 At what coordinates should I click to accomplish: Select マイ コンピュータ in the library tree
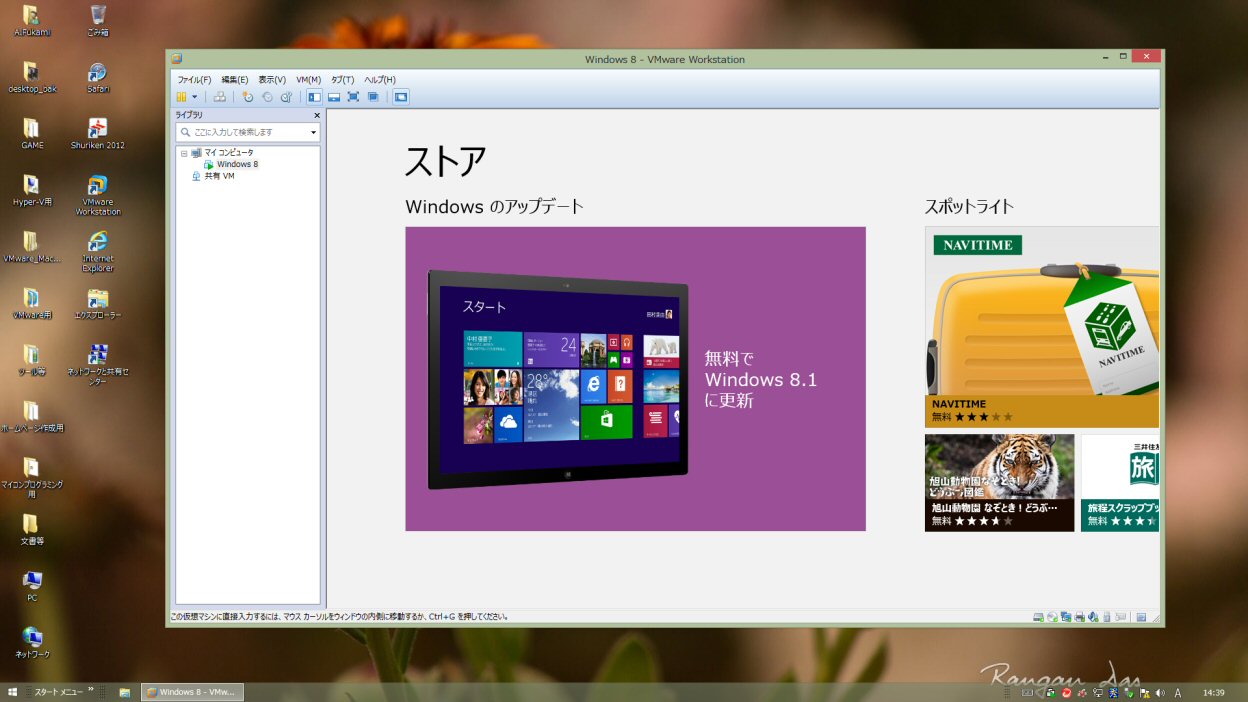(228, 153)
